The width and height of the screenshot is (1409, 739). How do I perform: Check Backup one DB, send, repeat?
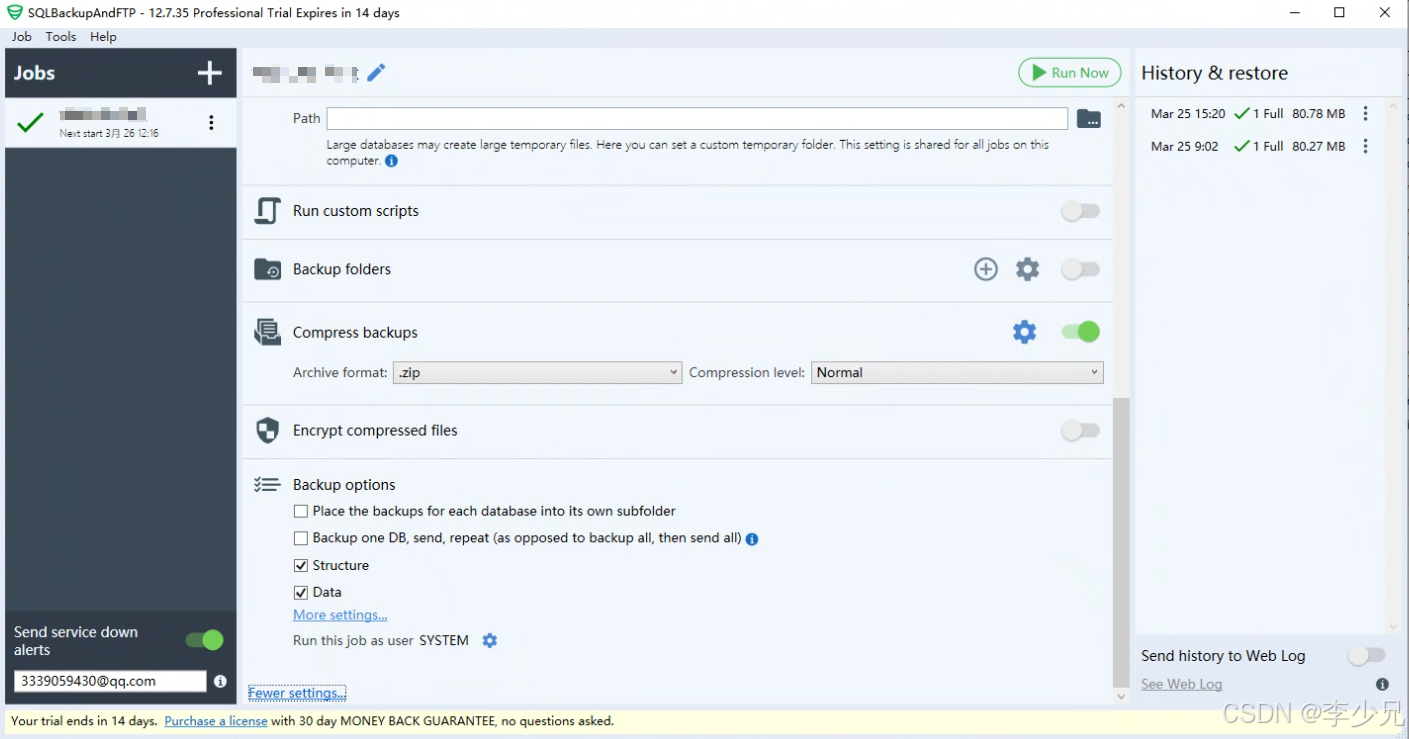(x=301, y=538)
